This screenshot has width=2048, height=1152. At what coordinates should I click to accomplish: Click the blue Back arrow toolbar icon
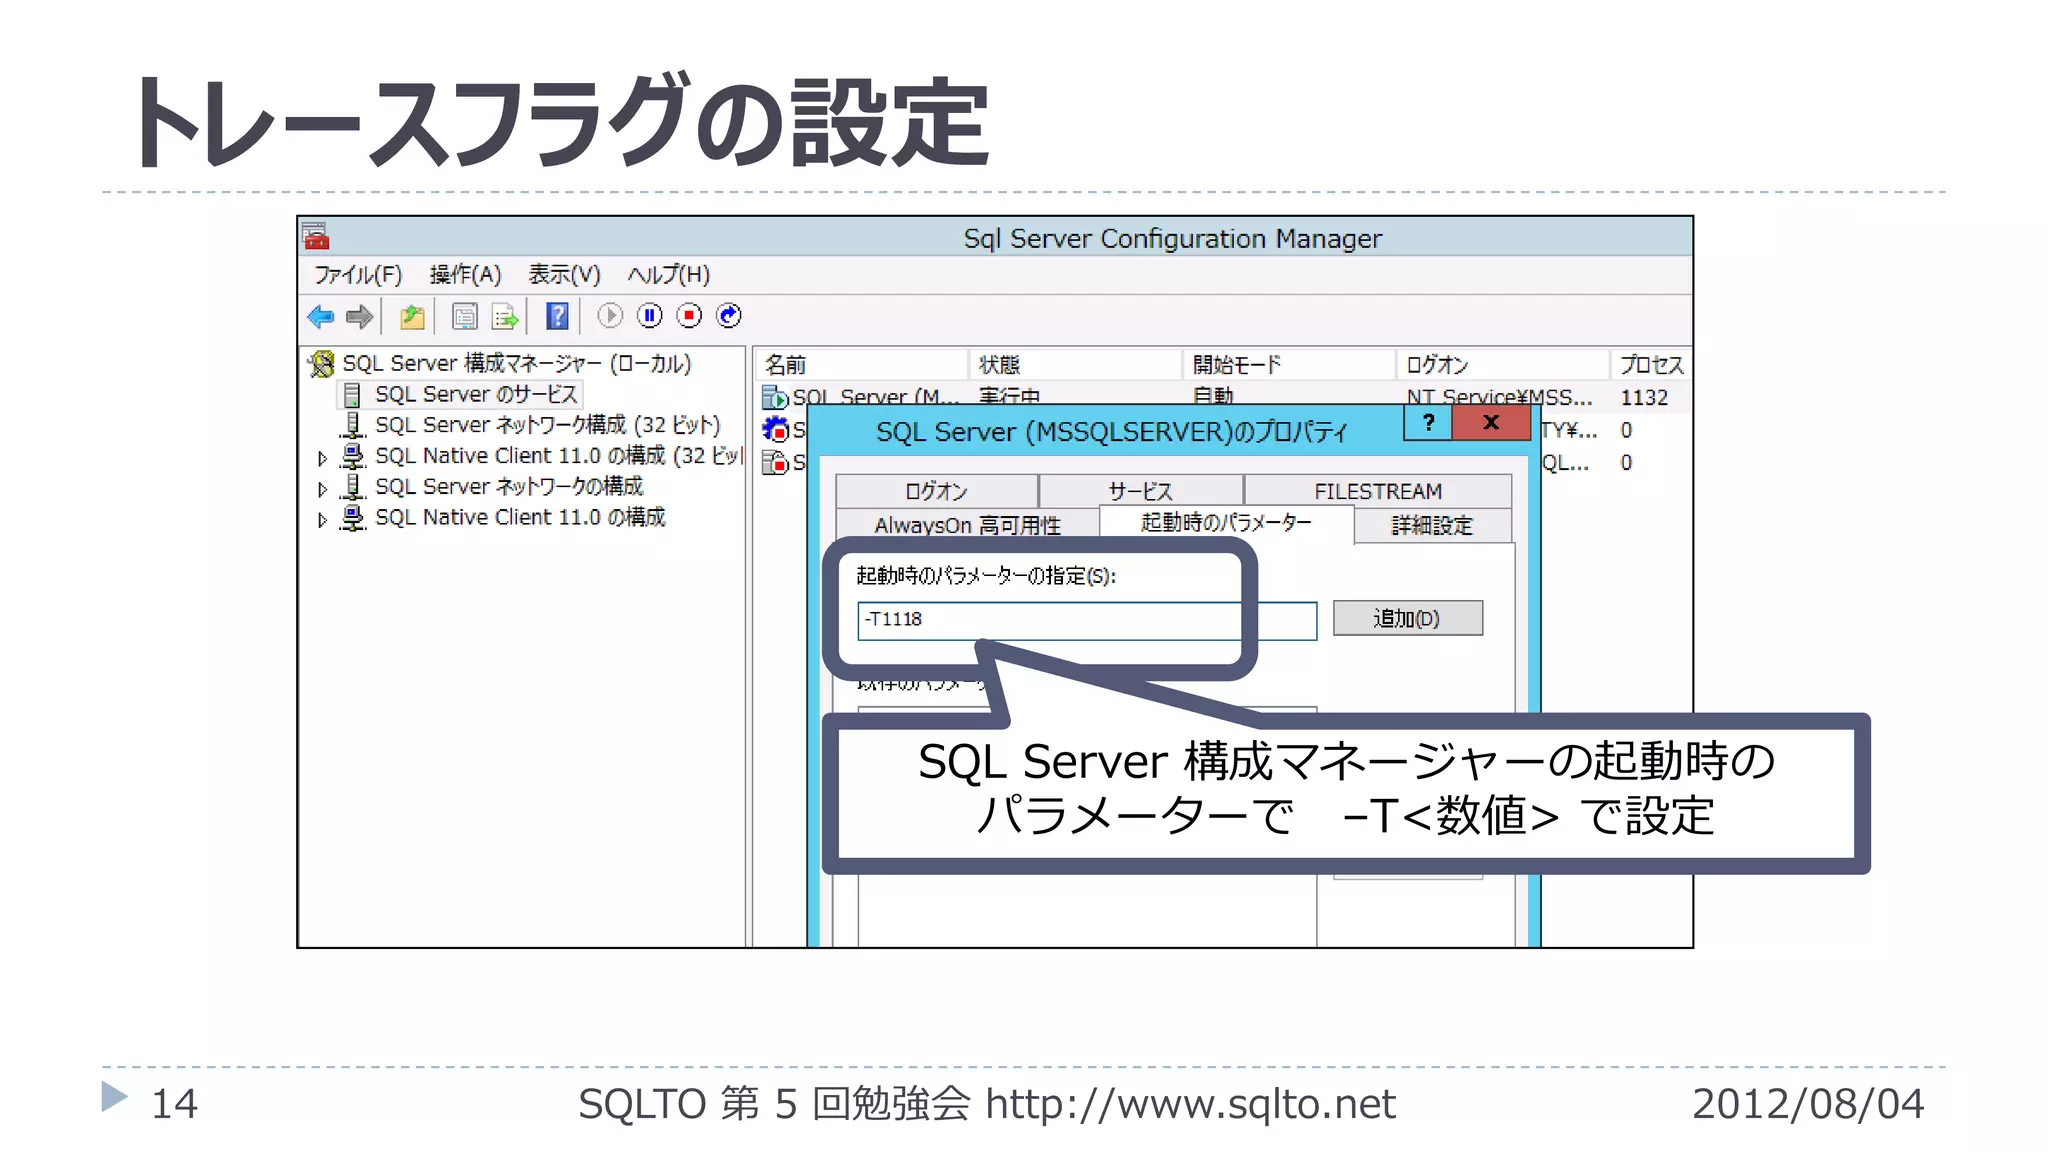(320, 317)
